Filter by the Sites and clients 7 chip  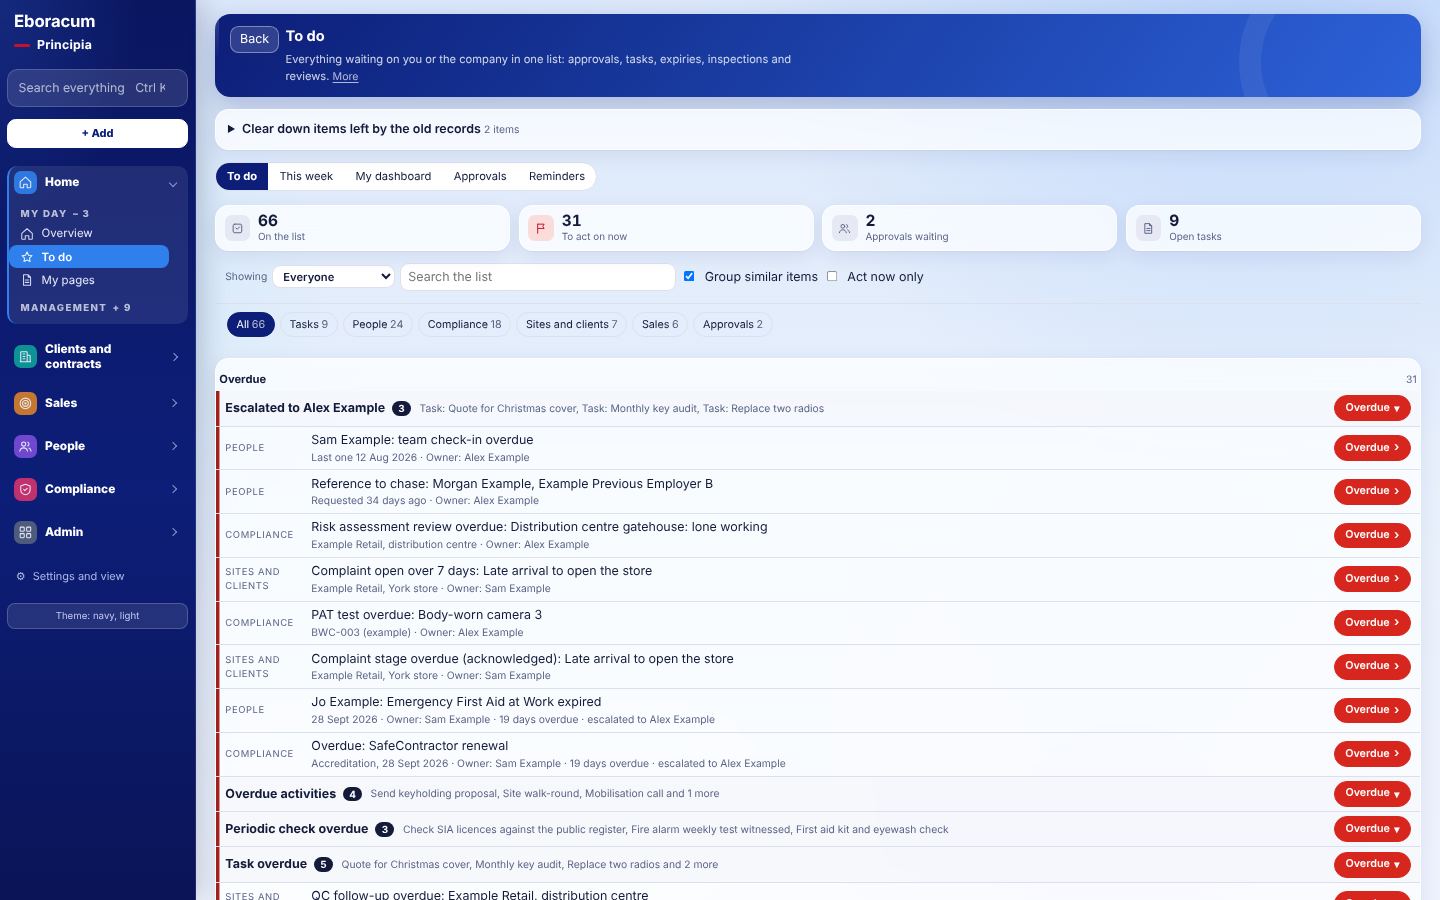571,324
